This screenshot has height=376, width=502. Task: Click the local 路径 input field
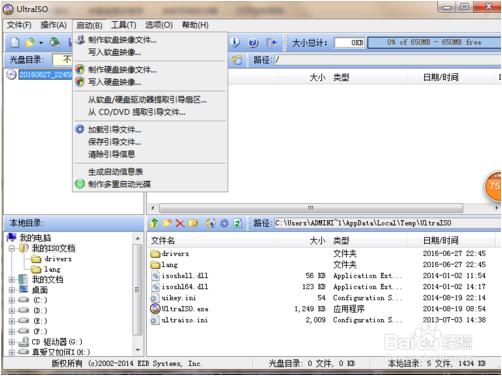(x=387, y=223)
